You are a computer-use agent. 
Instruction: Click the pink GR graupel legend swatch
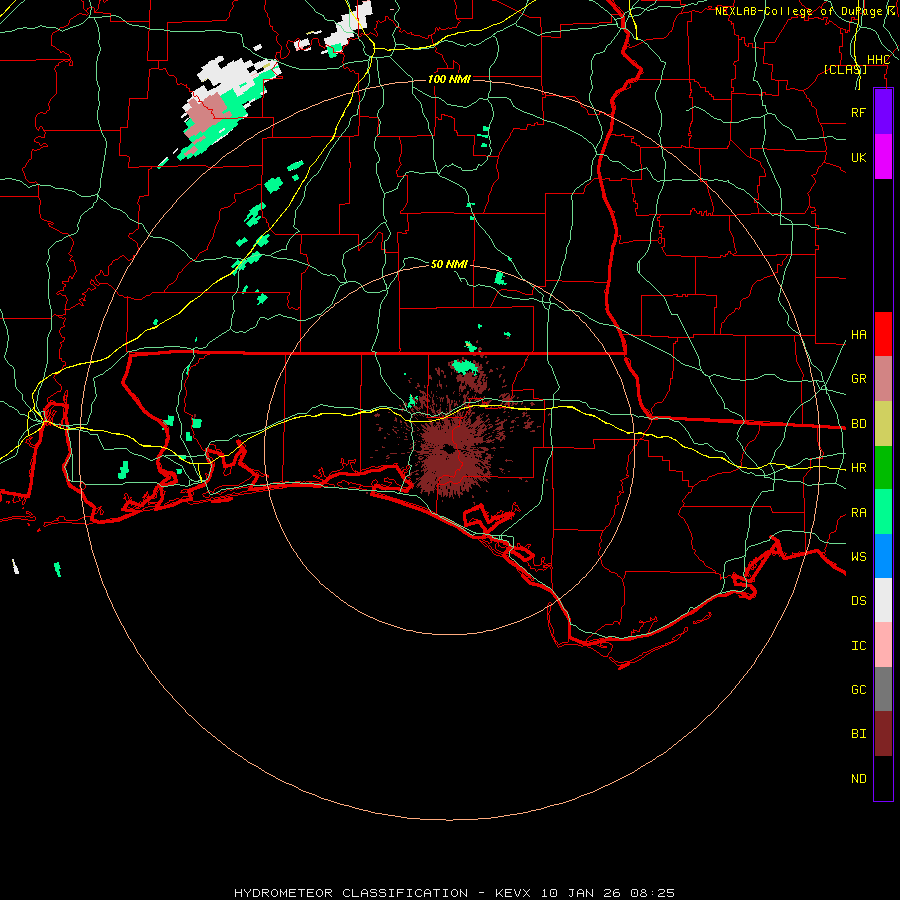883,378
